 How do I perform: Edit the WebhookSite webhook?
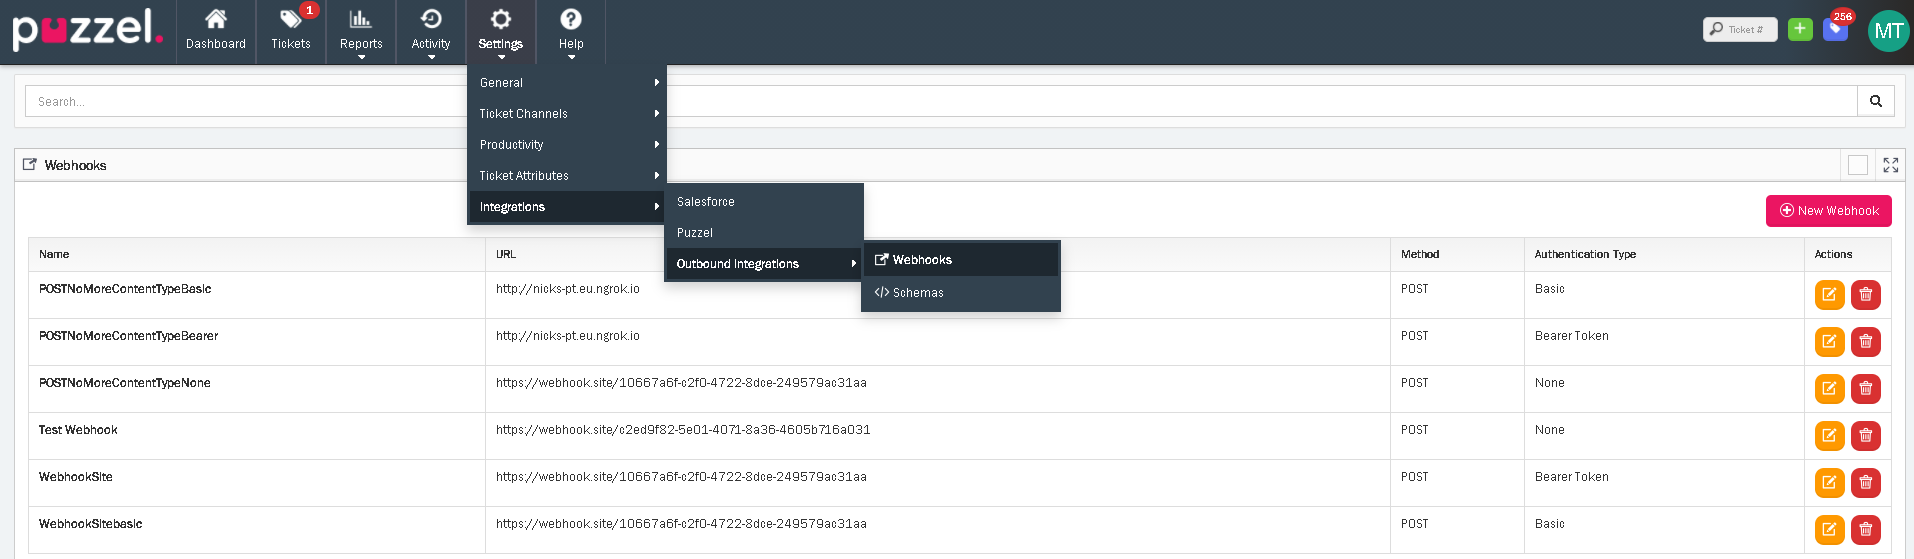click(x=1829, y=483)
